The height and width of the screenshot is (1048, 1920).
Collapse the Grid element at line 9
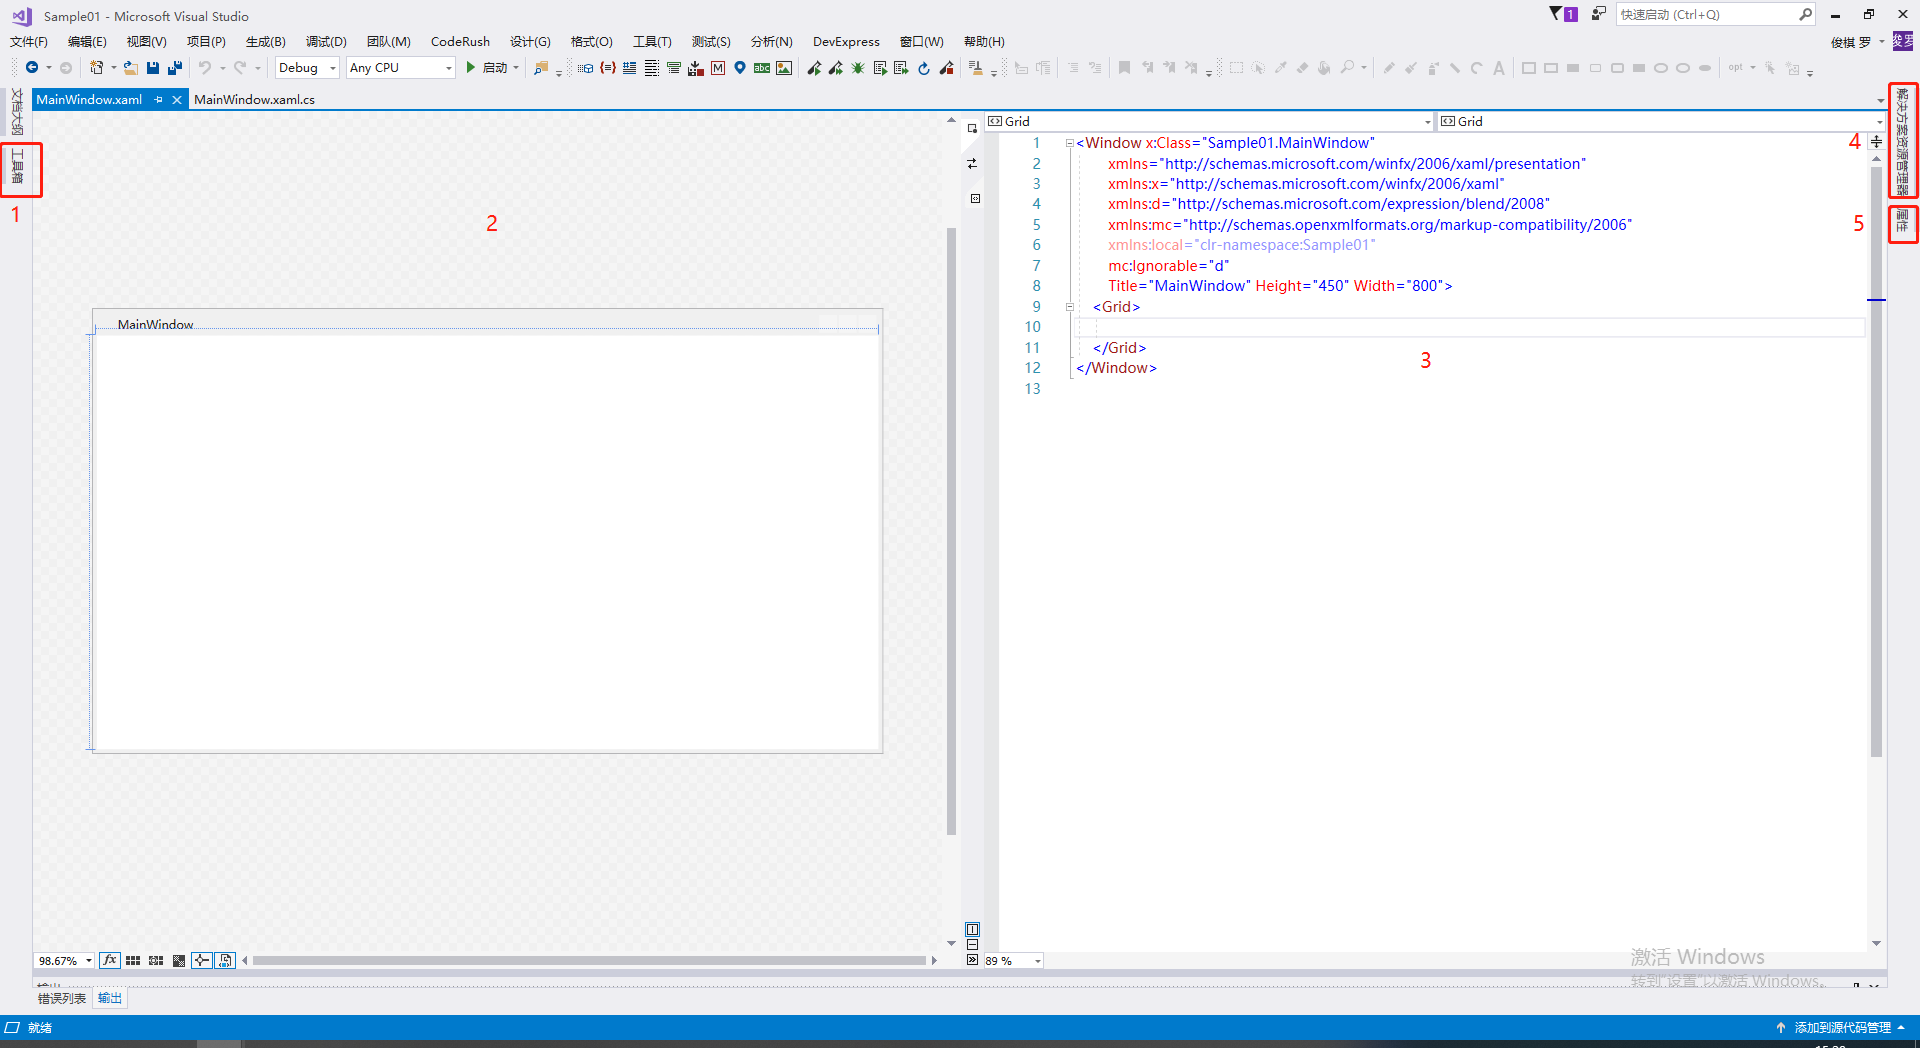pos(1069,307)
